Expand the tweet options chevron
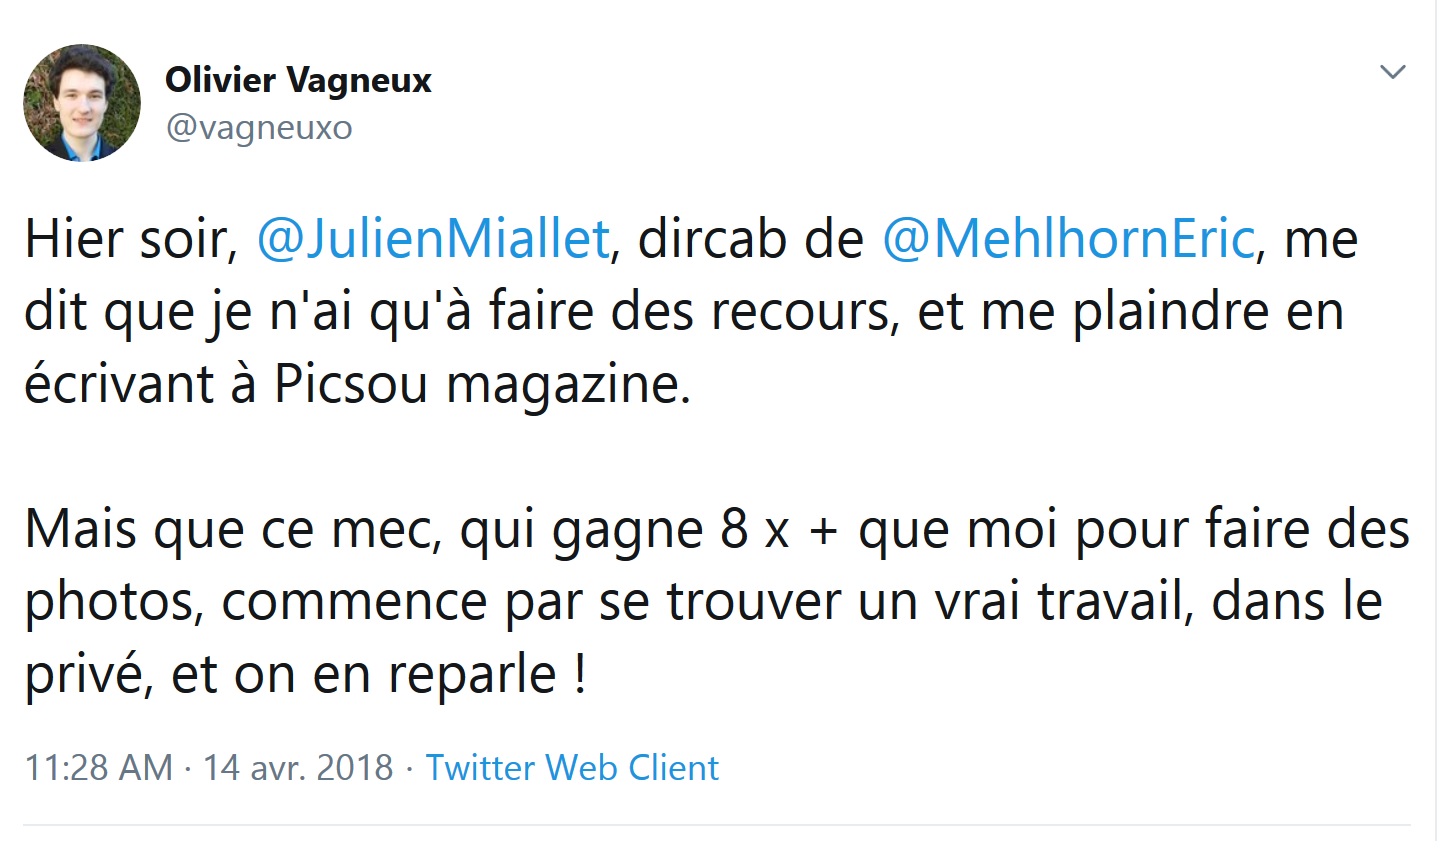Screen dimensions: 1451x850 1393,72
